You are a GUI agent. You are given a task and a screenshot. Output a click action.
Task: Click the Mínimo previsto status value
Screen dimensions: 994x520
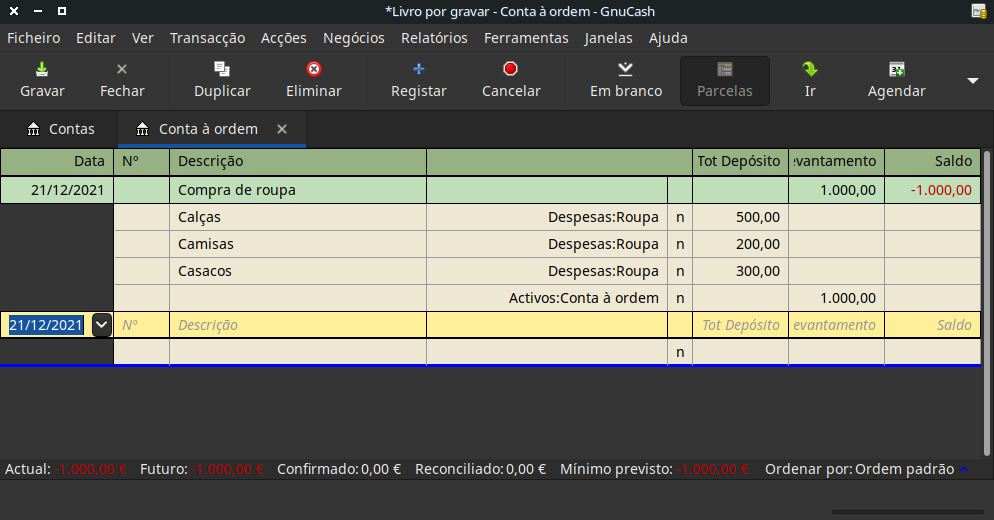713,469
